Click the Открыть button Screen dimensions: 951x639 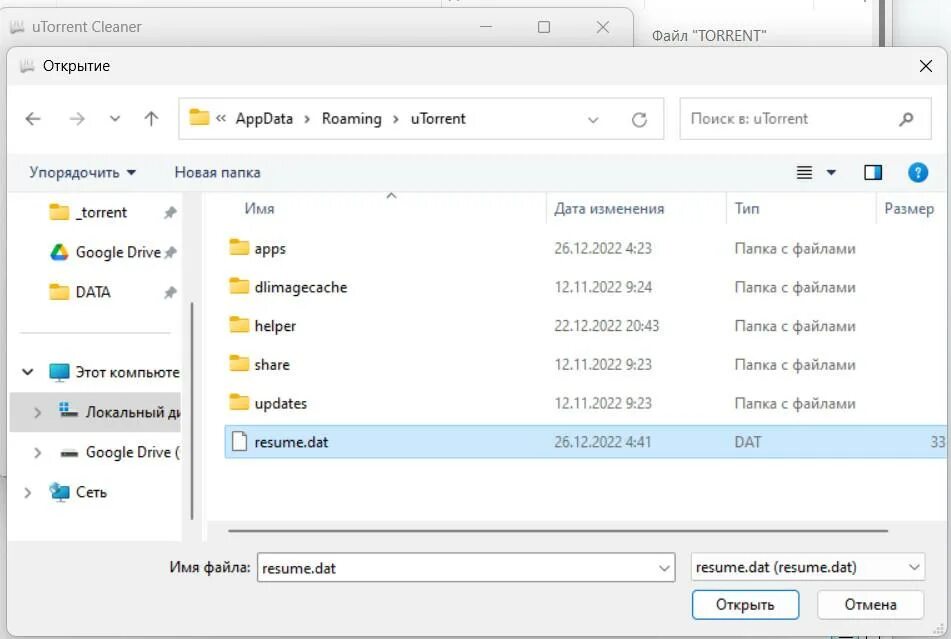[x=745, y=605]
